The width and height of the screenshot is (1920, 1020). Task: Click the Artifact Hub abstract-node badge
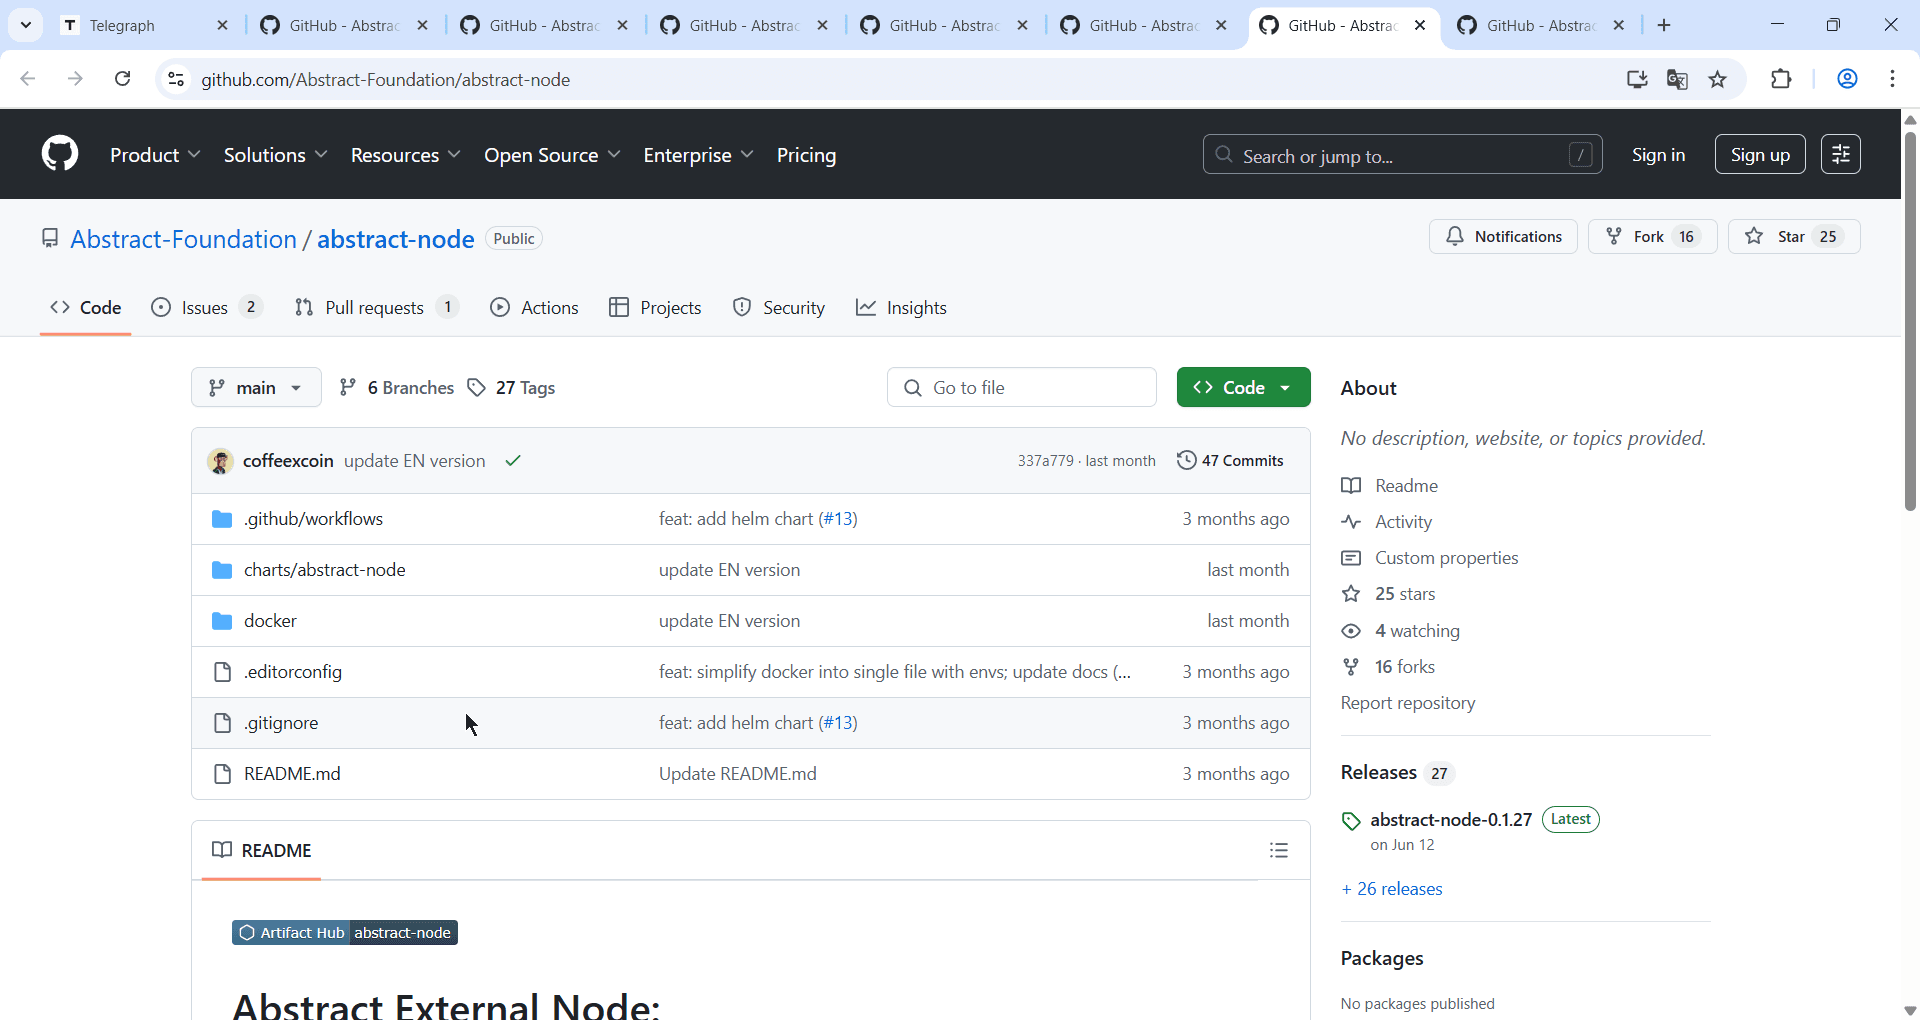click(x=345, y=932)
